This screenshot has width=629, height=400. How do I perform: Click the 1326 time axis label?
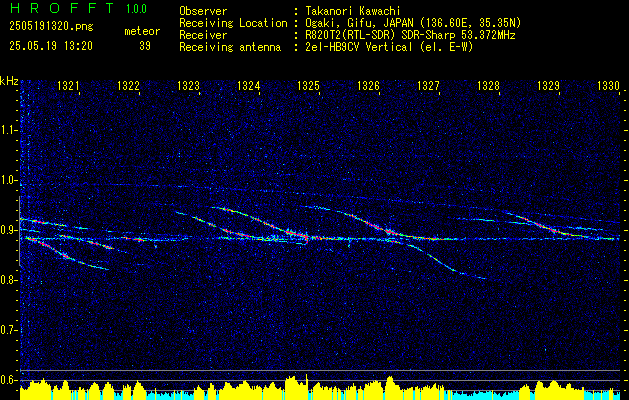point(369,85)
